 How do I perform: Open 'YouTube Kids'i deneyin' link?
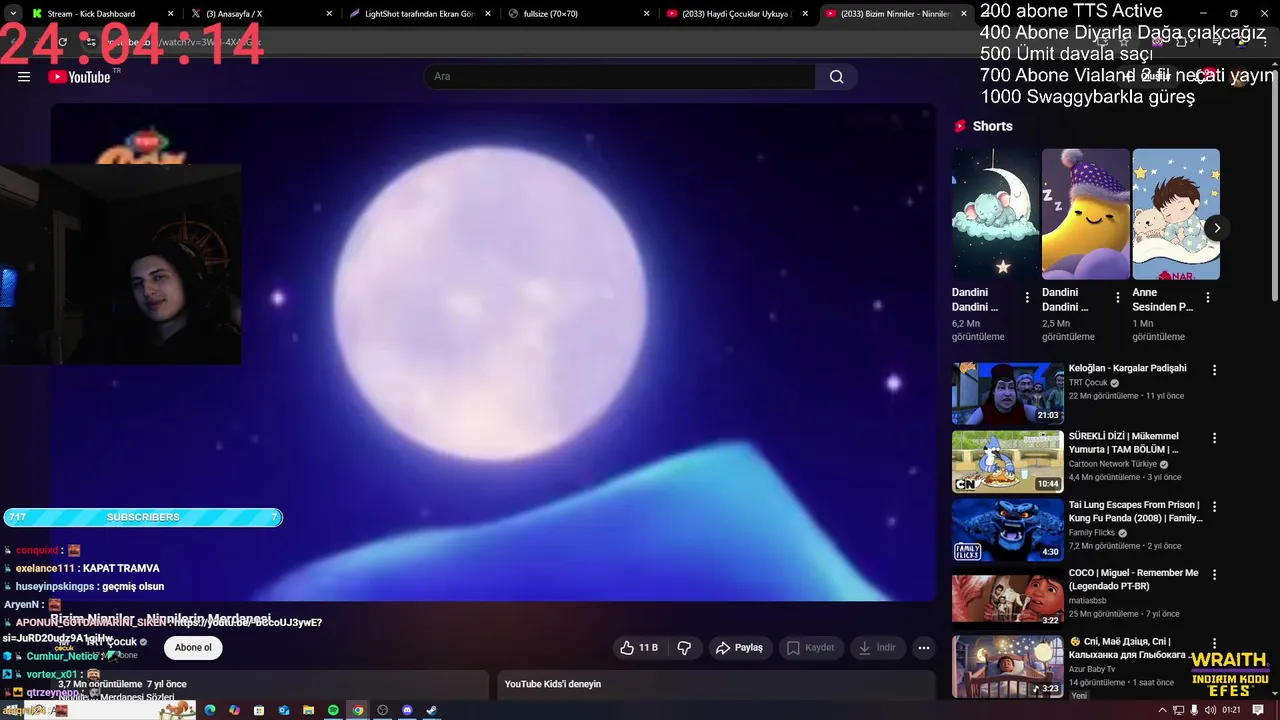click(553, 684)
